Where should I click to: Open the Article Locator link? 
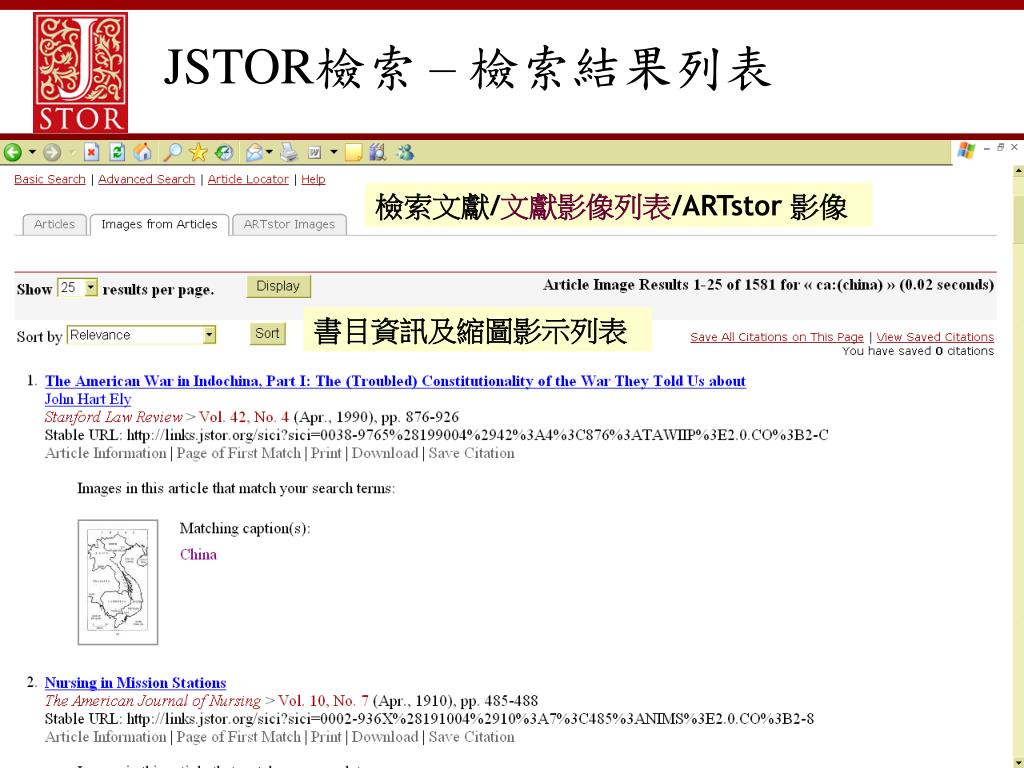248,179
